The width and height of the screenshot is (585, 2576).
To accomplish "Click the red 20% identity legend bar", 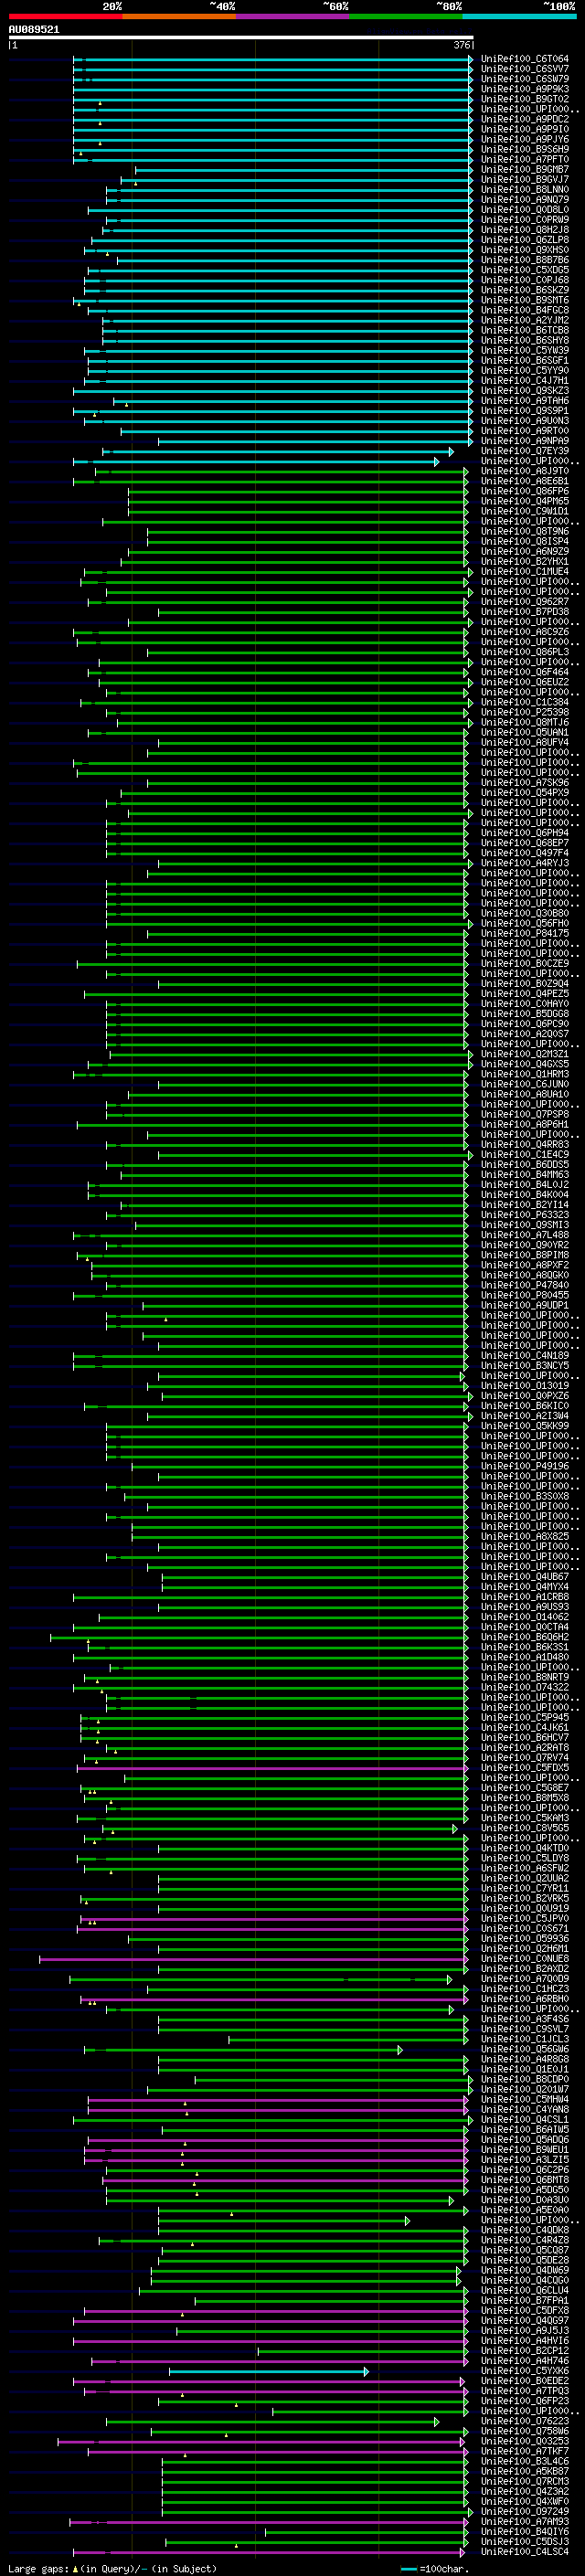I will [x=65, y=17].
